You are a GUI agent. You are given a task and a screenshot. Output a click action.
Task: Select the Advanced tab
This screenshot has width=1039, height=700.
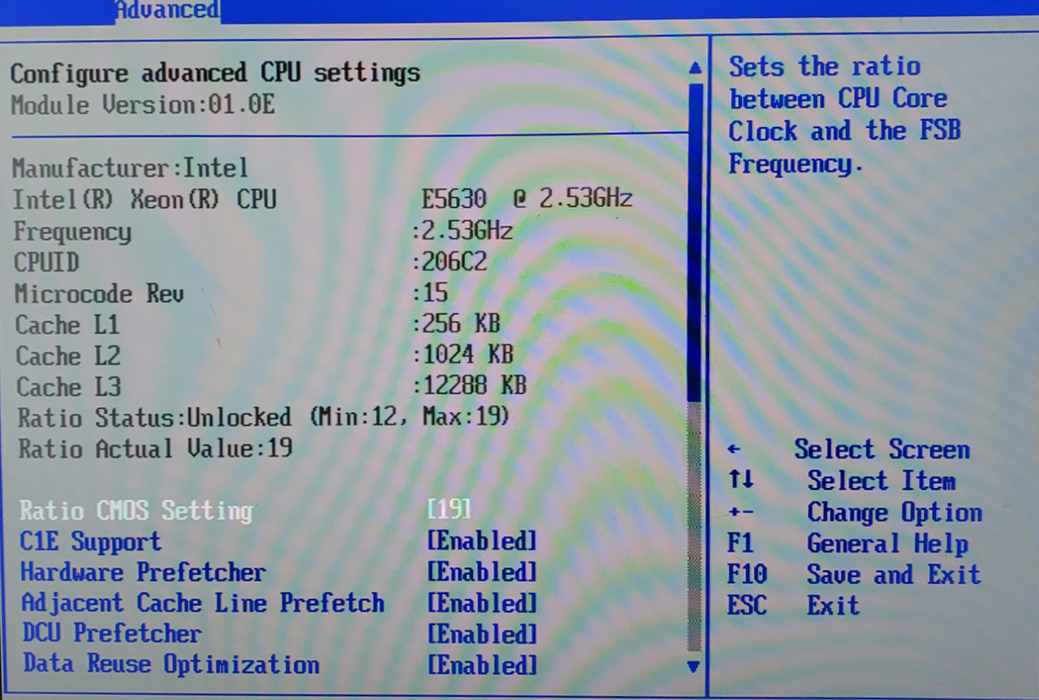[167, 11]
